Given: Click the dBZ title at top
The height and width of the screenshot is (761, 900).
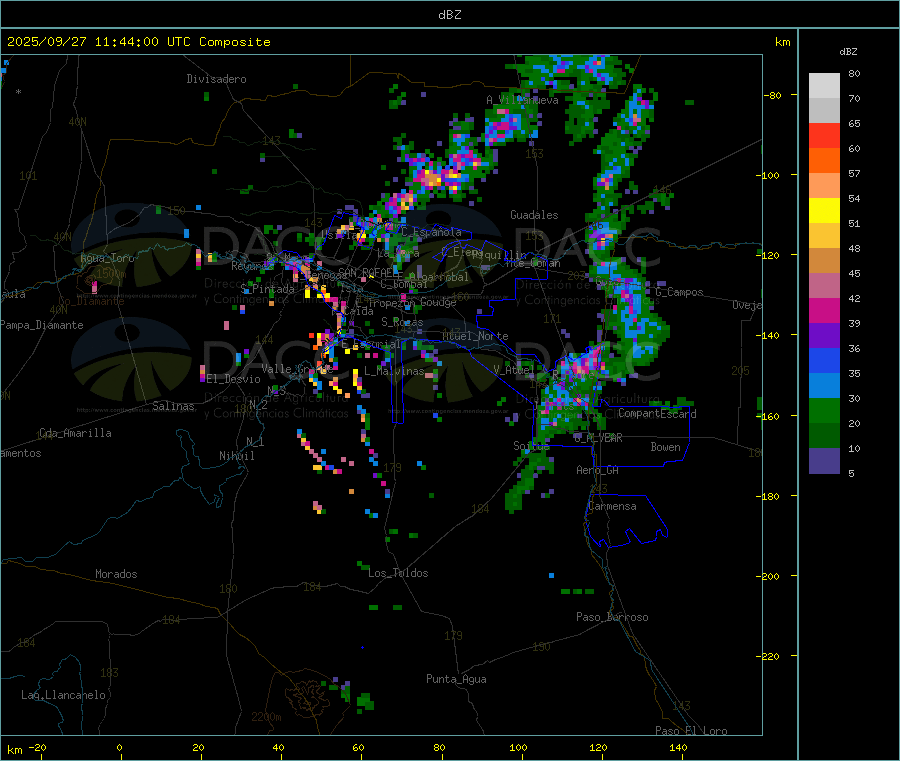Looking at the screenshot, I should click(x=449, y=14).
